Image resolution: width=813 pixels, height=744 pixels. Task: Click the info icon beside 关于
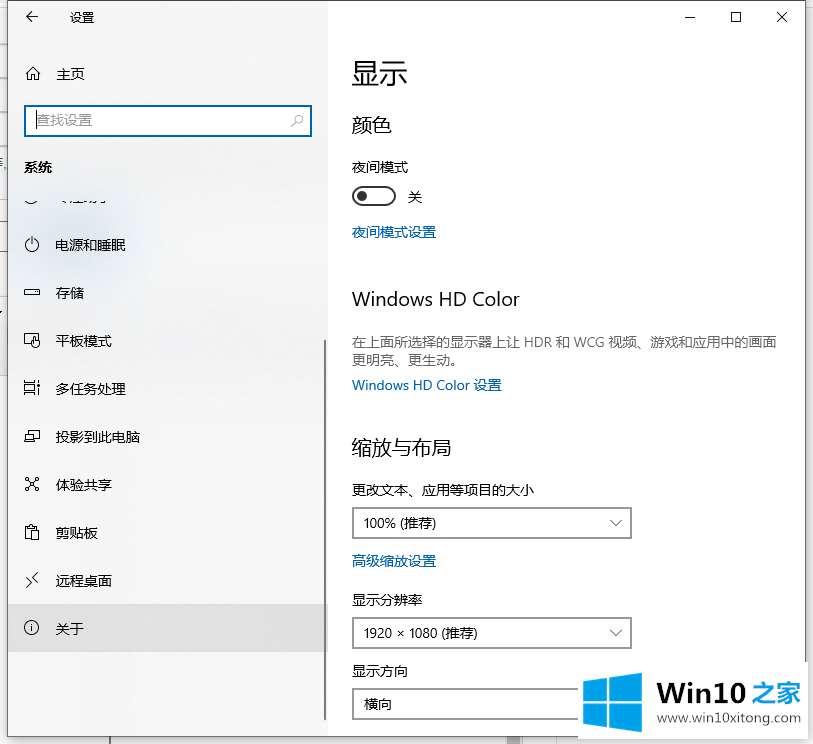(x=32, y=628)
